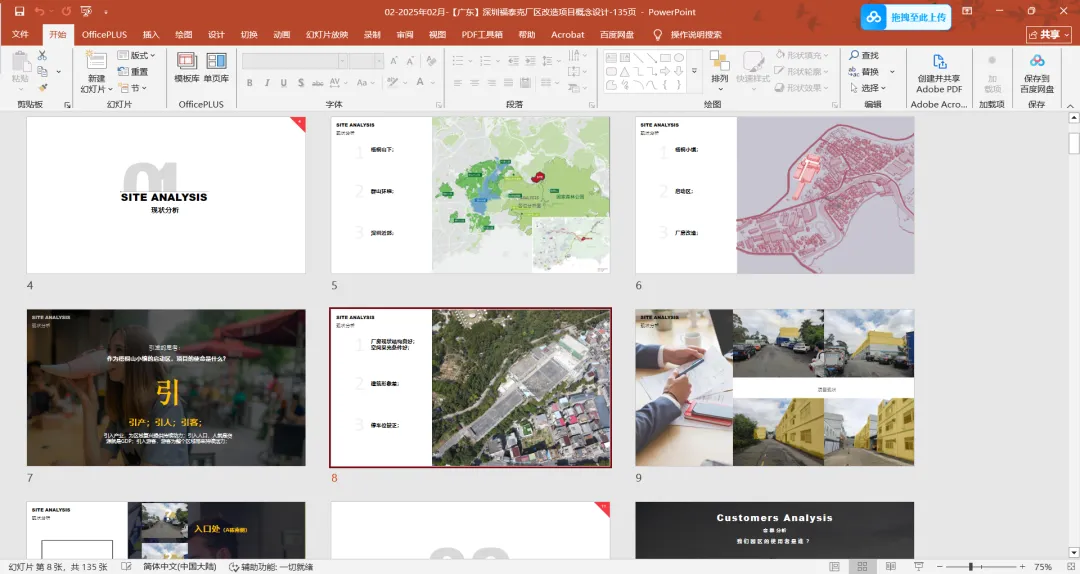This screenshot has width=1080, height=574.
Task: Switch to the 幻灯片放映 slideshow tab
Action: [327, 34]
